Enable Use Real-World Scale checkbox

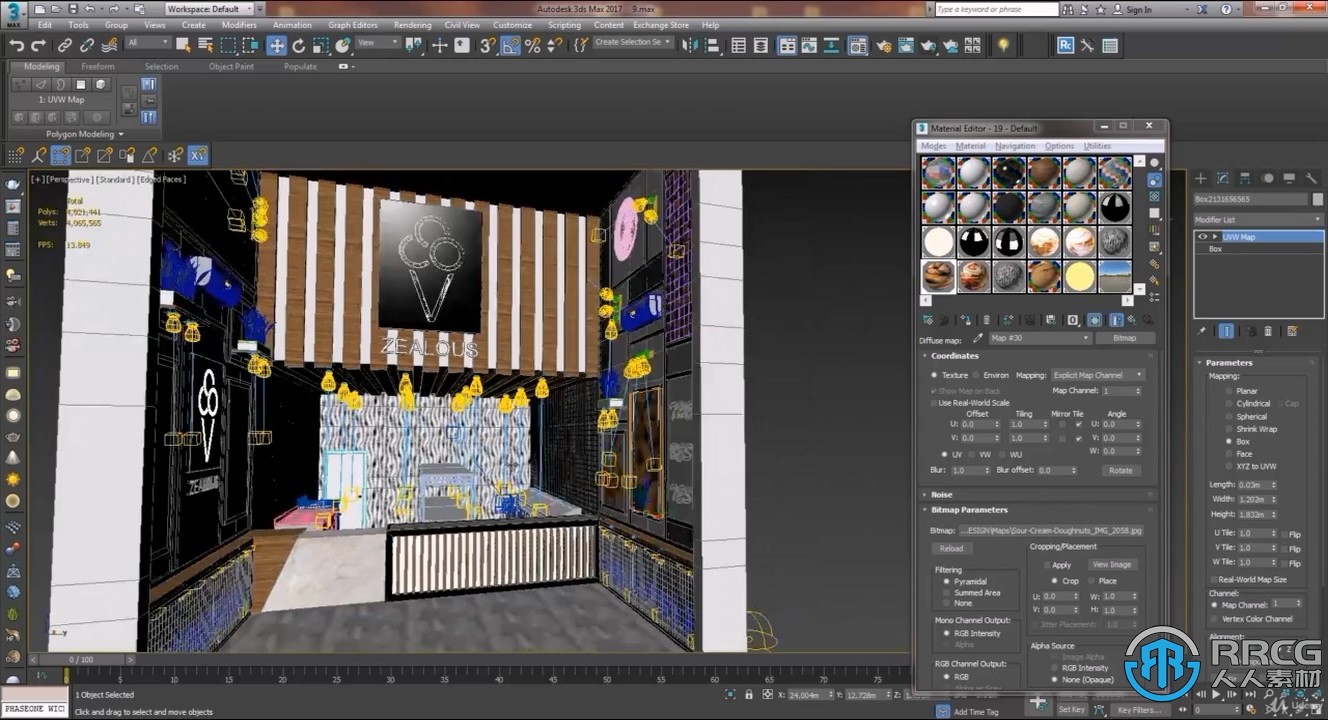(933, 403)
